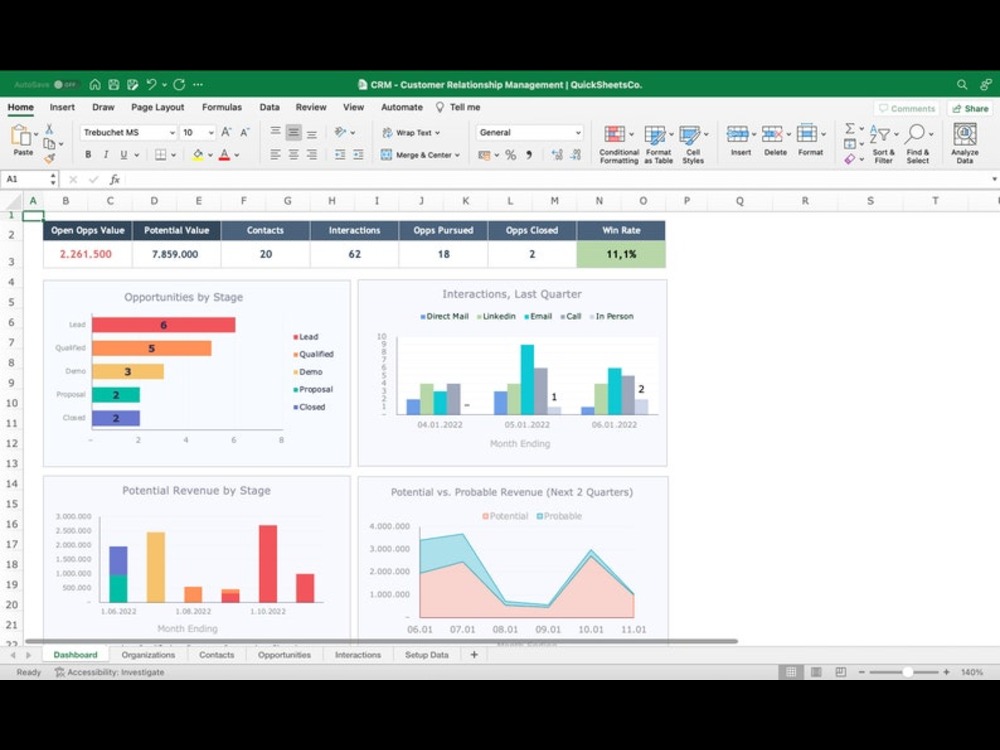Click Increase Decimal icon
The image size is (1000, 750).
point(557,155)
